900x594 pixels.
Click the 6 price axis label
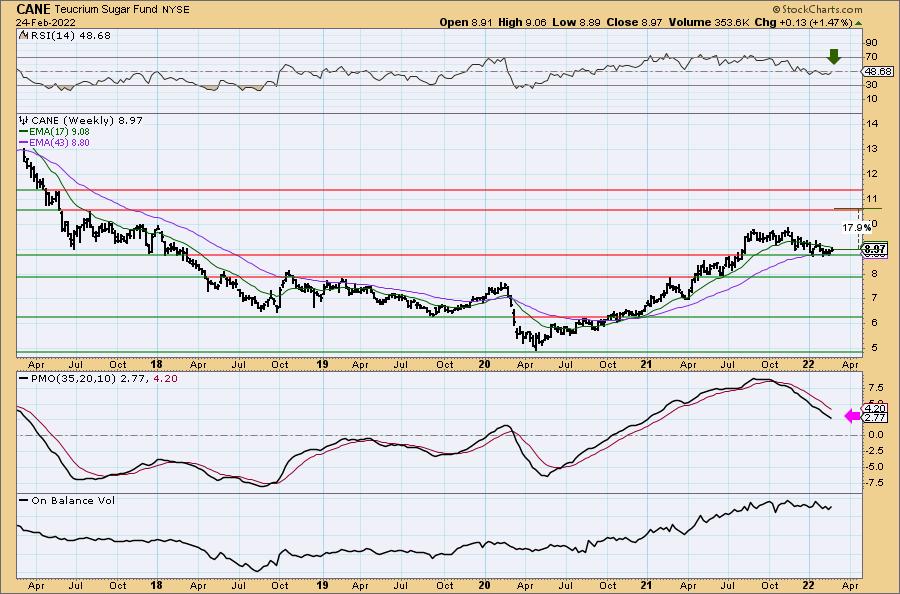(x=874, y=323)
